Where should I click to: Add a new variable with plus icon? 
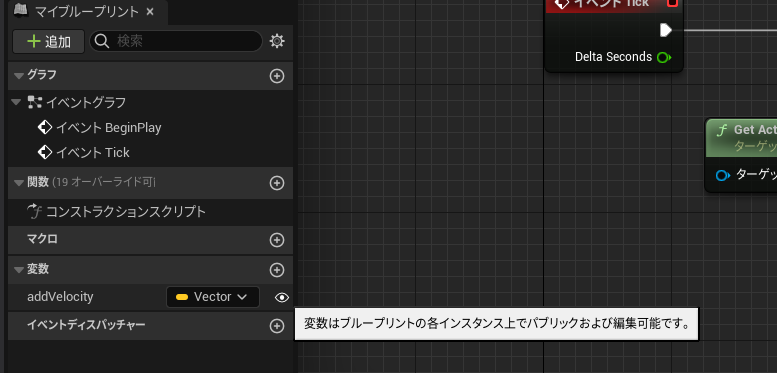[x=277, y=270]
